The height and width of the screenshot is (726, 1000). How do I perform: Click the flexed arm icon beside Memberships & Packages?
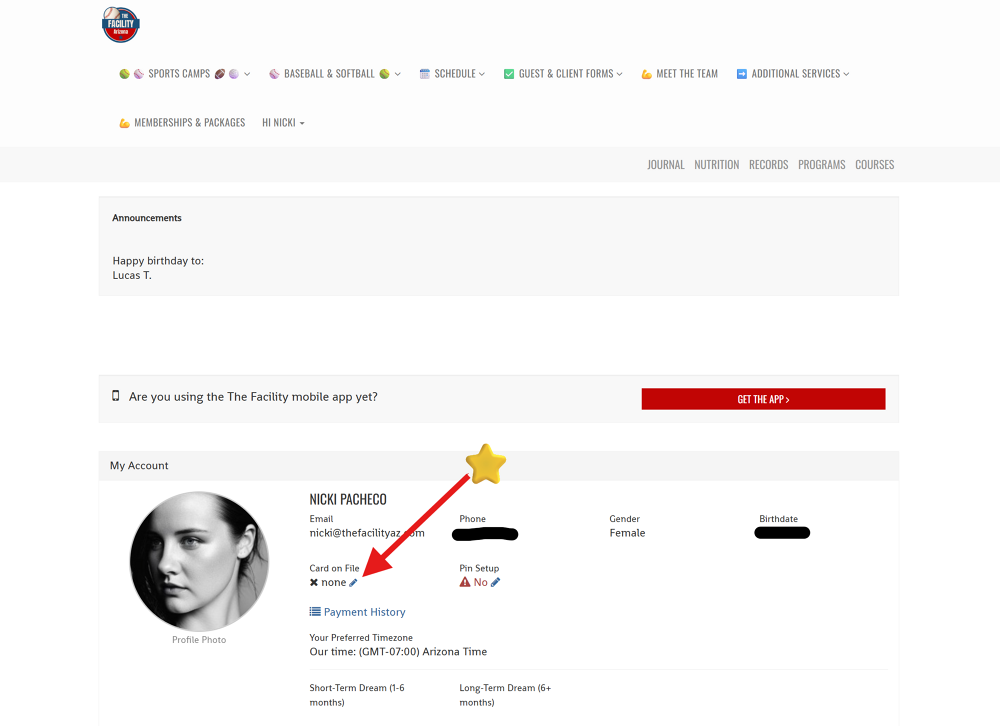tap(124, 122)
